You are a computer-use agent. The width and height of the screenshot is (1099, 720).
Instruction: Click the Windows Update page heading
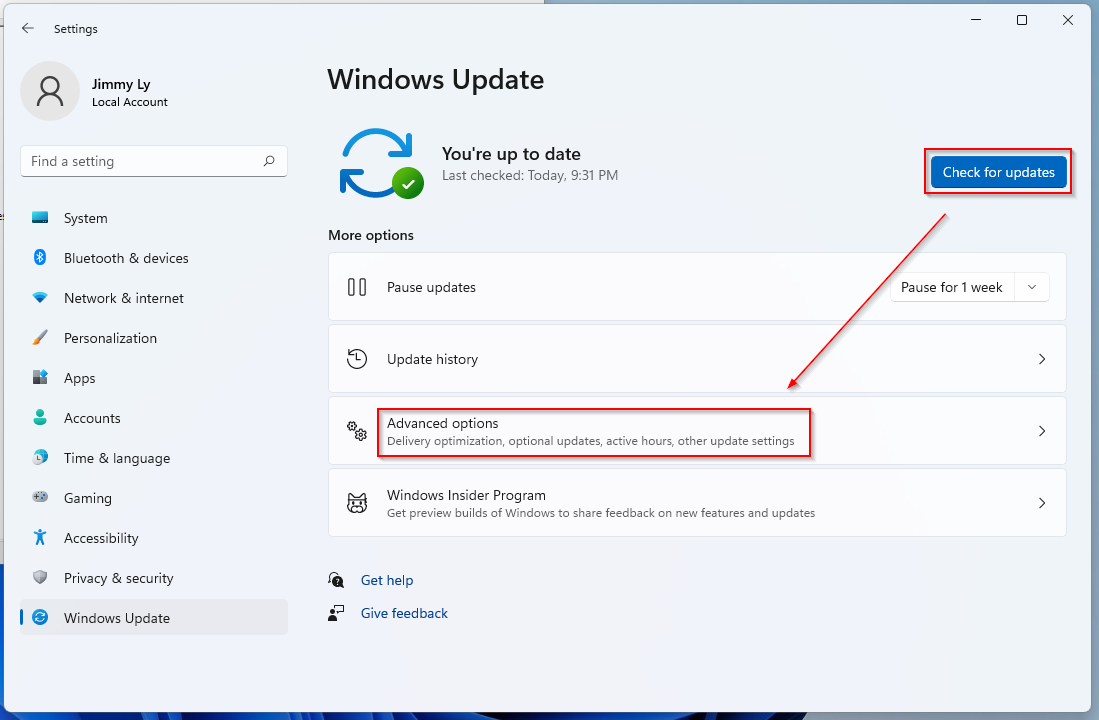click(435, 79)
